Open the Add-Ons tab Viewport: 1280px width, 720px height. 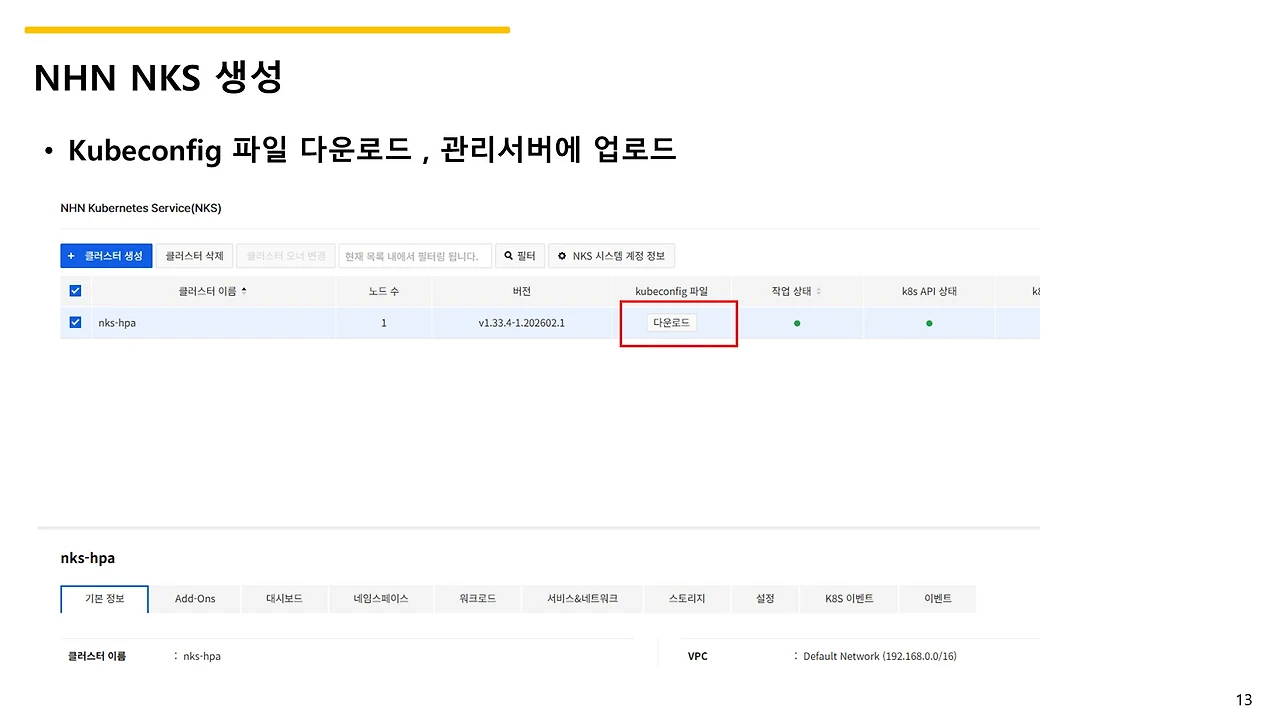(x=195, y=599)
